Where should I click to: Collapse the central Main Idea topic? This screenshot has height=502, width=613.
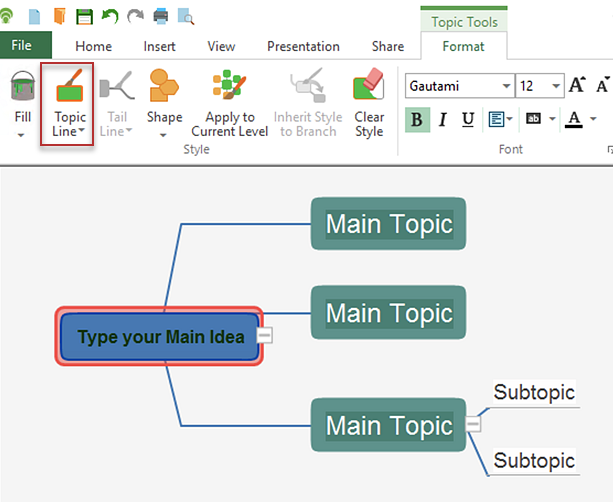265,335
